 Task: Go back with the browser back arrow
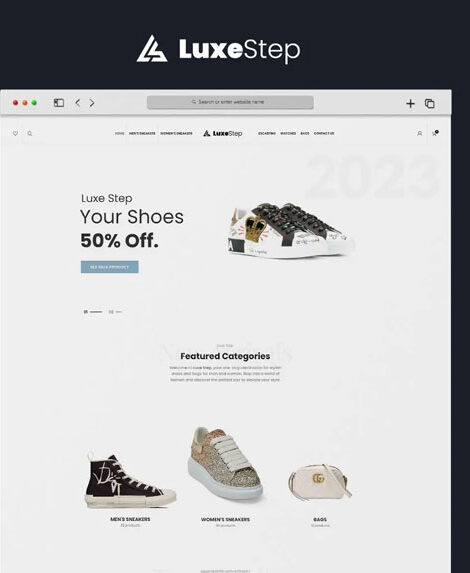pyautogui.click(x=77, y=103)
